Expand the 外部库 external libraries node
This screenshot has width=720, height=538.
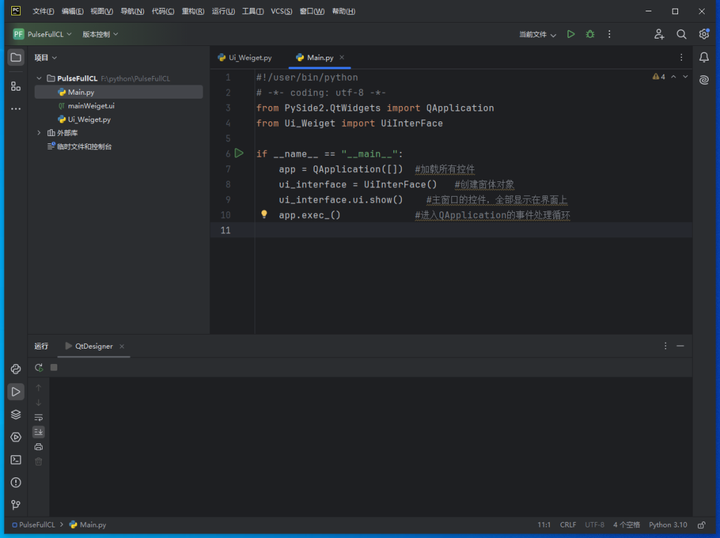[39, 133]
